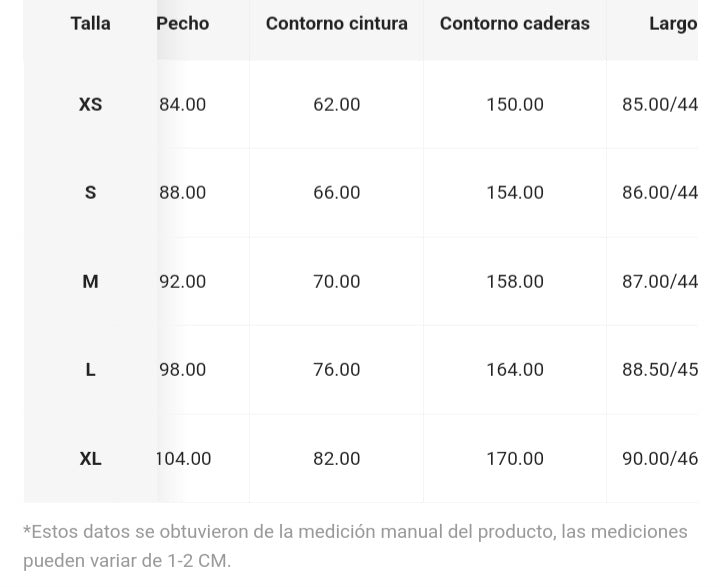The width and height of the screenshot is (720, 587).
Task: Select the XL size row label
Action: click(90, 458)
